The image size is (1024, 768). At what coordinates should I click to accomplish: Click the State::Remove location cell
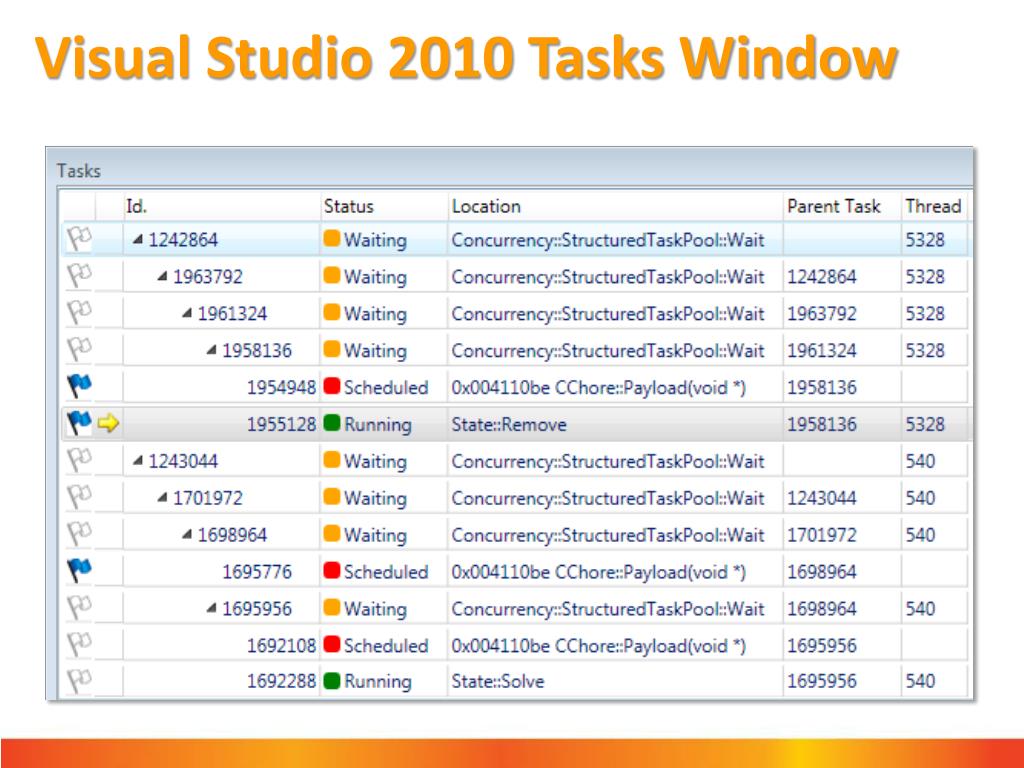pyautogui.click(x=509, y=424)
